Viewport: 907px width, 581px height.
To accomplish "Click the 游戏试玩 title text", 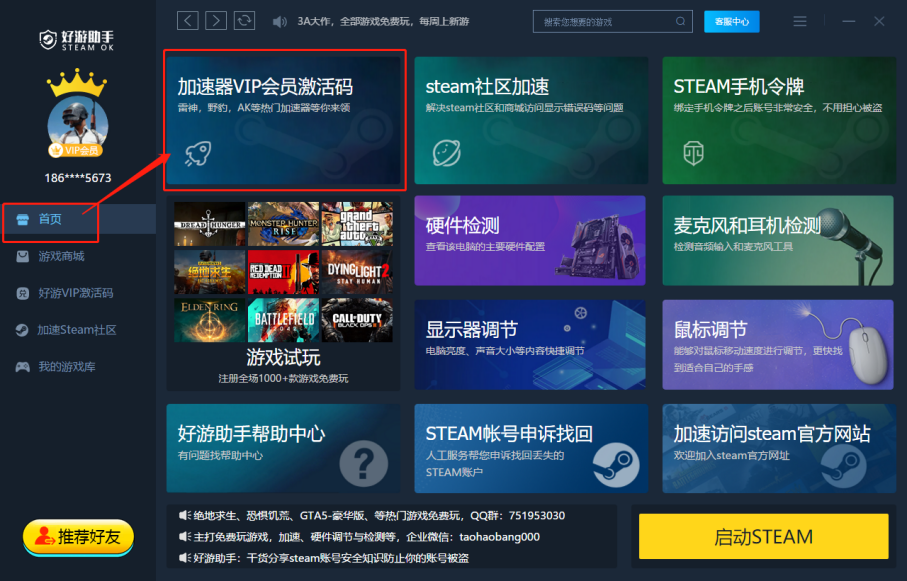I will 283,358.
